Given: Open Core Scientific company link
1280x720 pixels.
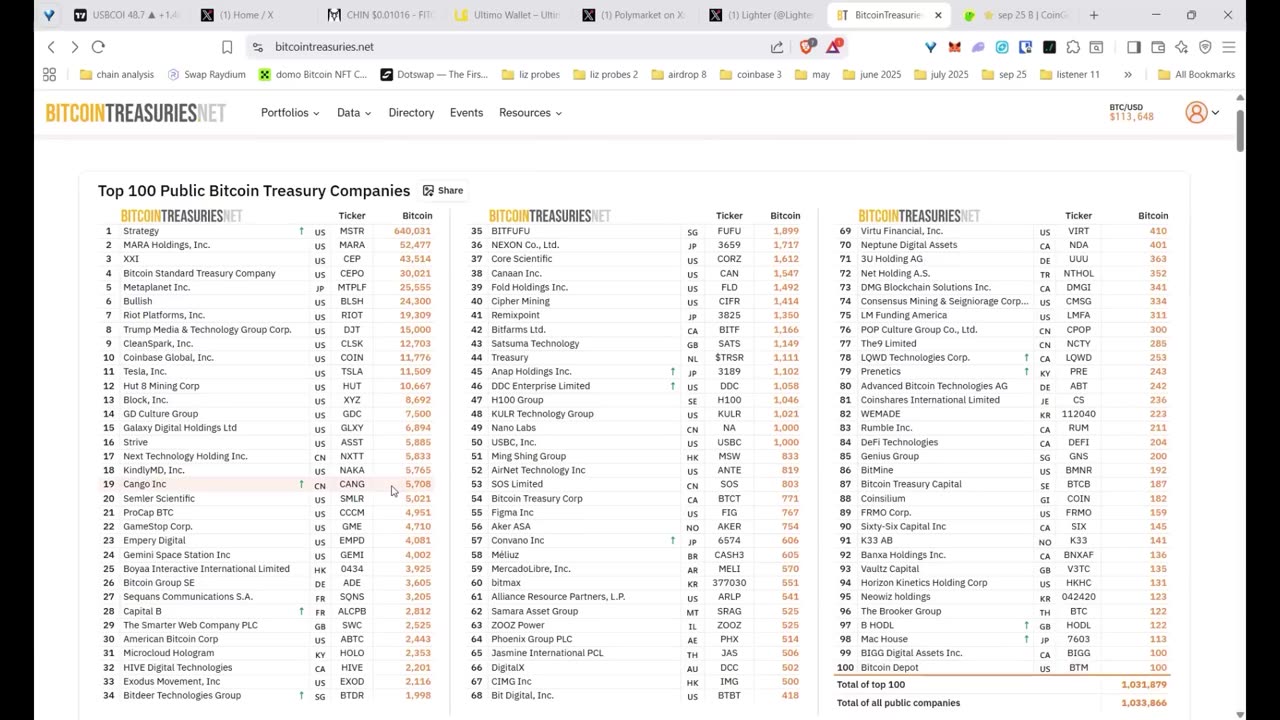Looking at the screenshot, I should click(x=521, y=259).
